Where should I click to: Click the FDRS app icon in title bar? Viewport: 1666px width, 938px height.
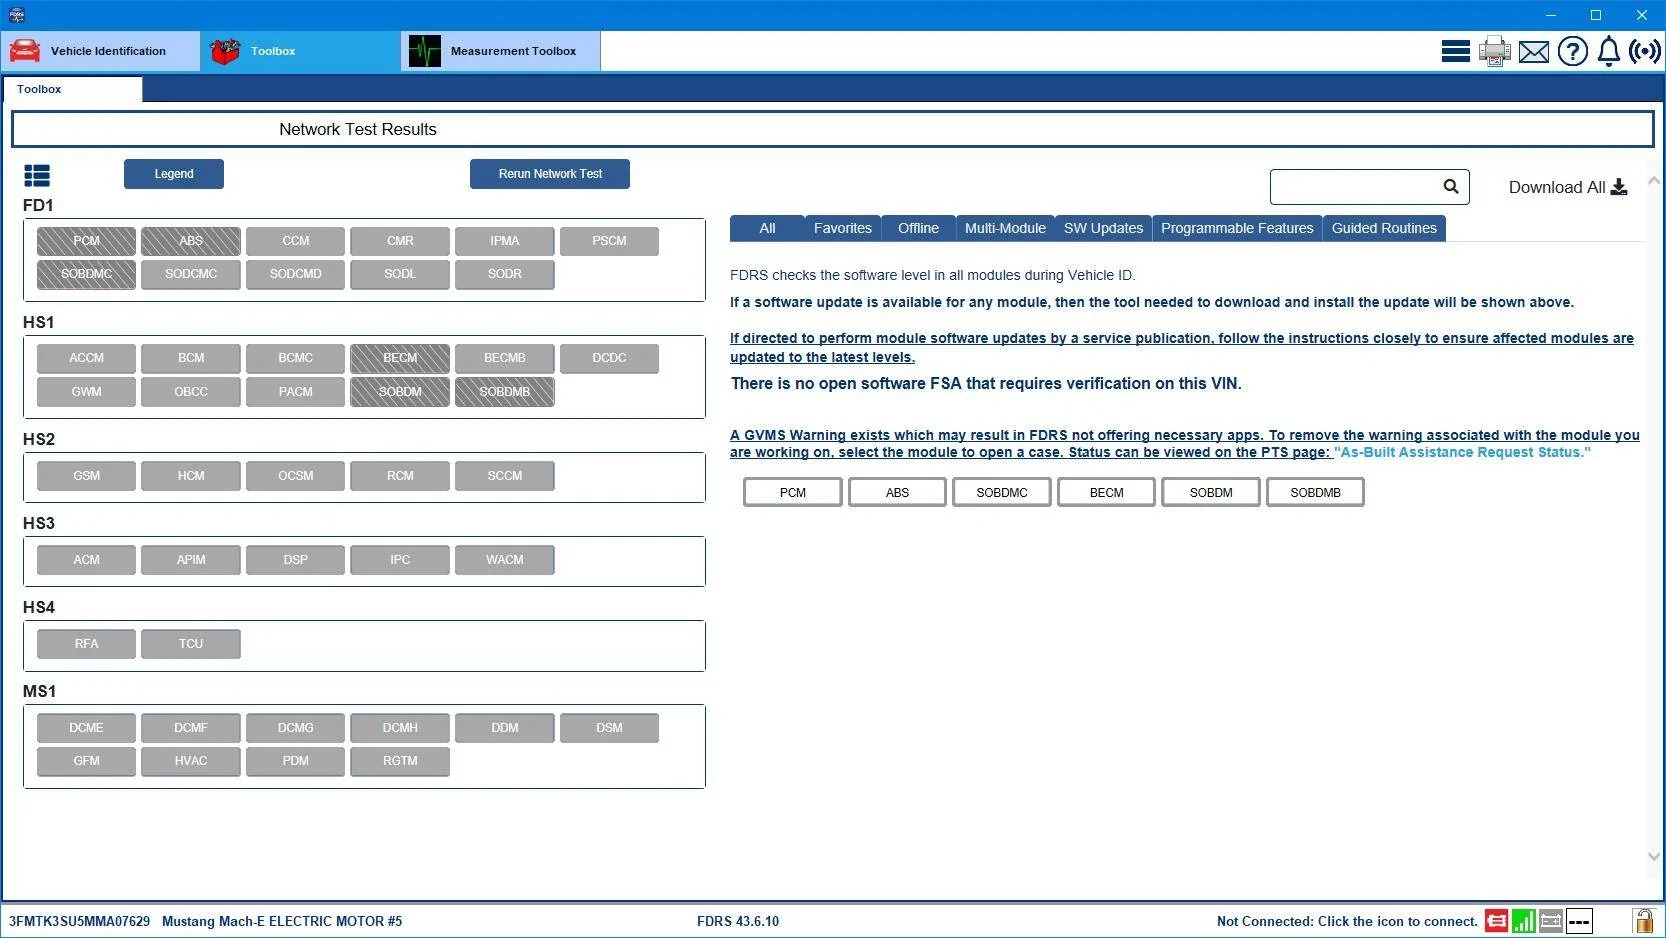coord(16,15)
